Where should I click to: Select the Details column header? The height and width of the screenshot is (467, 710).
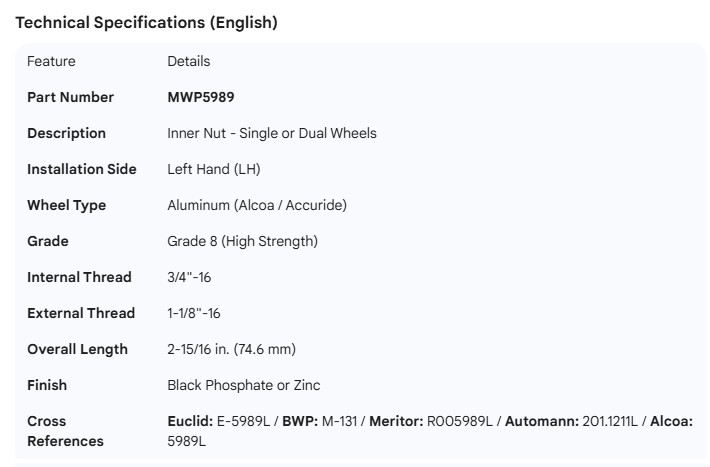pyautogui.click(x=189, y=62)
